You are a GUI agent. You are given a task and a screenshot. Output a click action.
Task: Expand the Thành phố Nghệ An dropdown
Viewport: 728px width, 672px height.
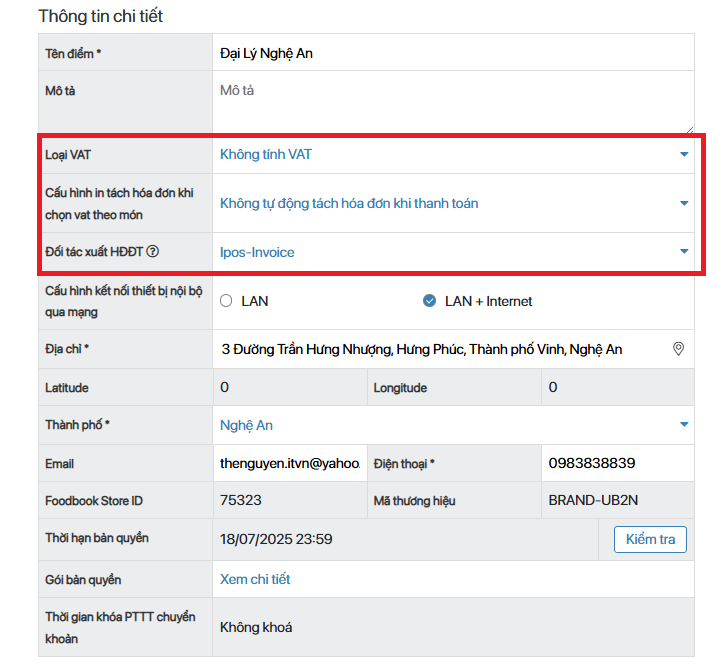[455, 425]
